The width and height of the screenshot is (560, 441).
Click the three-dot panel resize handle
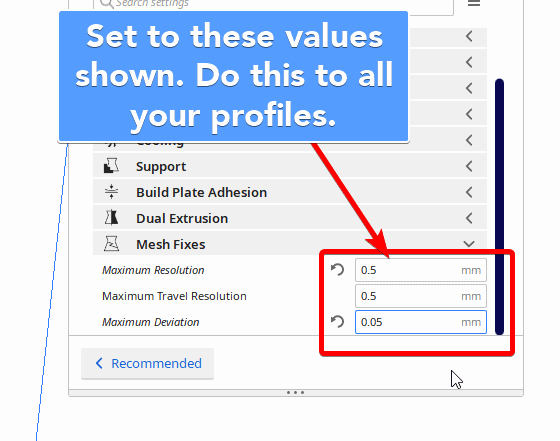[x=295, y=392]
